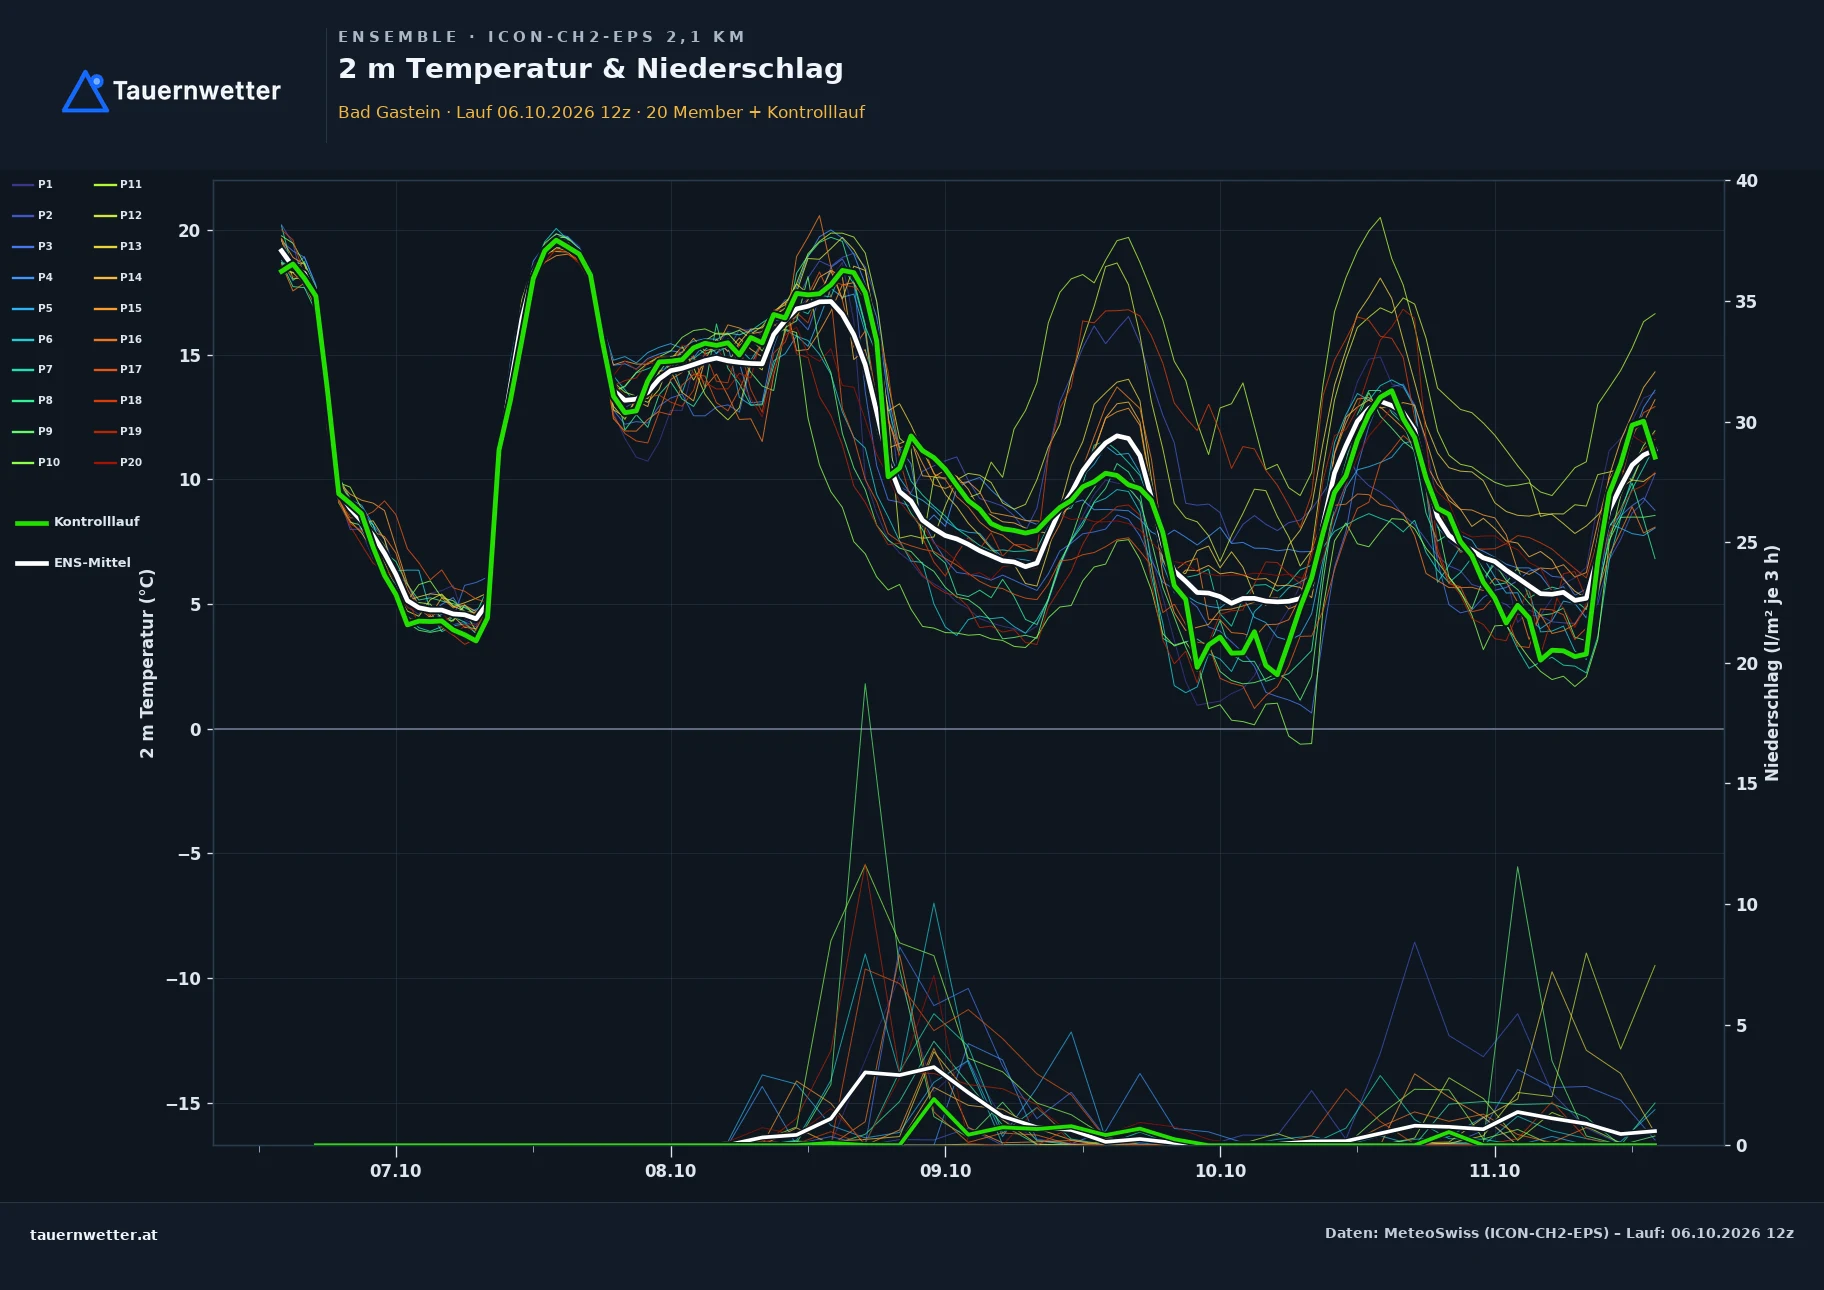Screen dimensions: 1824x1290
Task: Click the P8 green legend entry
Action: (33, 401)
